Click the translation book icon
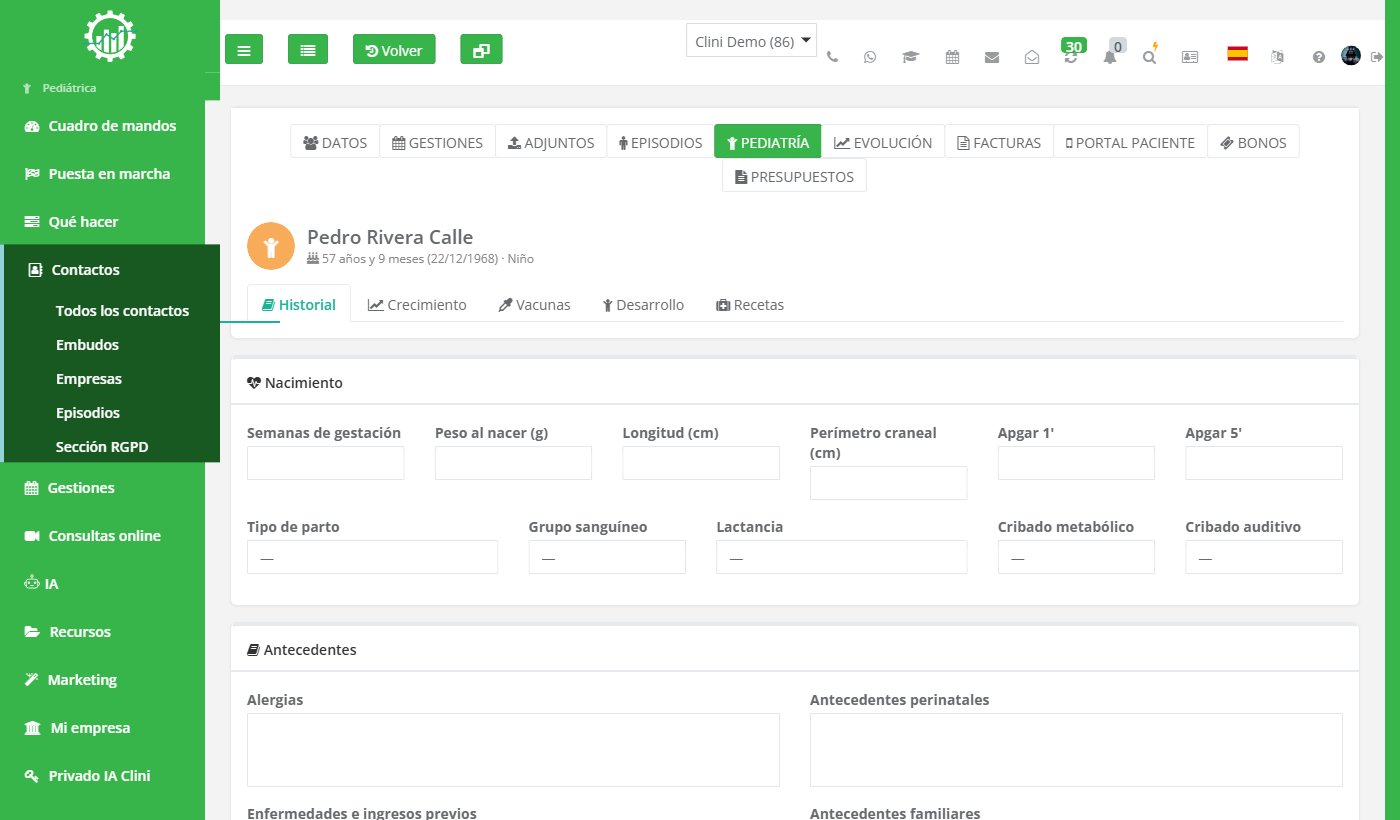 [x=1277, y=57]
